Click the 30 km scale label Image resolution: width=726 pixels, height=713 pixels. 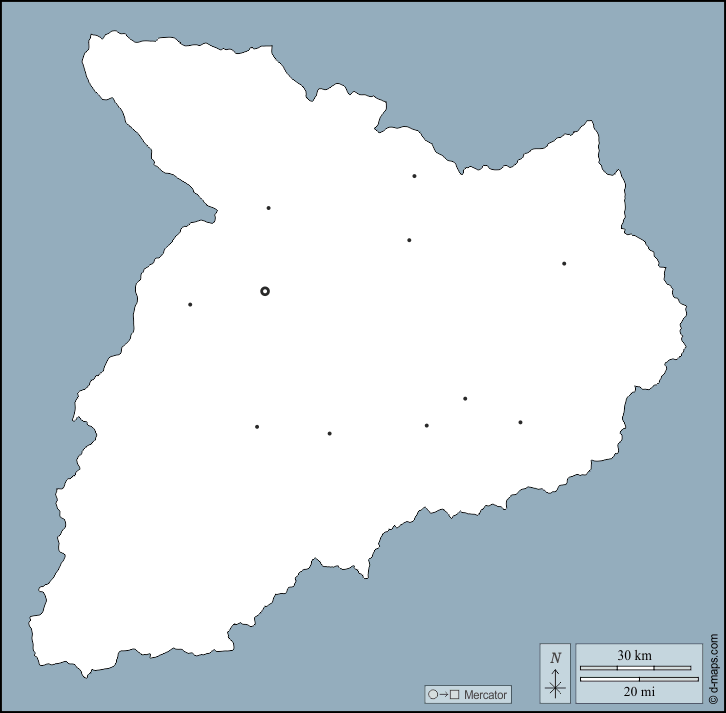pyautogui.click(x=634, y=655)
